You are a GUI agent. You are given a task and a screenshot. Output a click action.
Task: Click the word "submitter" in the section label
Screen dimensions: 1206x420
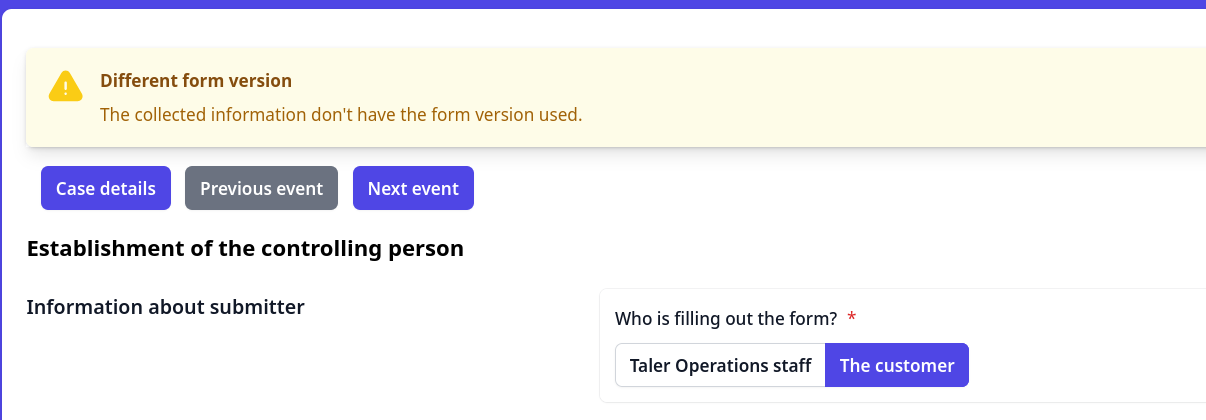[x=257, y=307]
